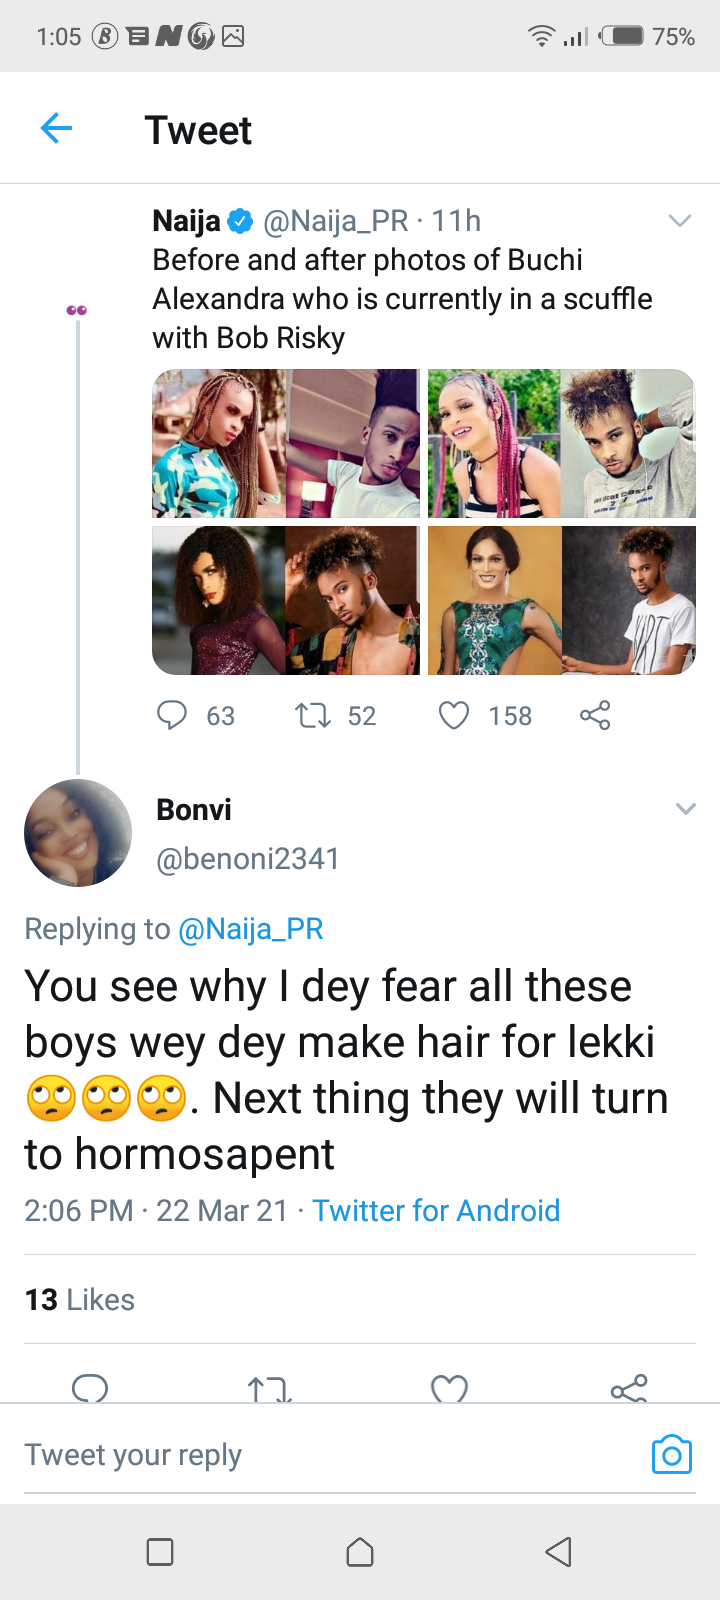Tap Android back triangle button
The image size is (720, 1600).
coord(559,1552)
